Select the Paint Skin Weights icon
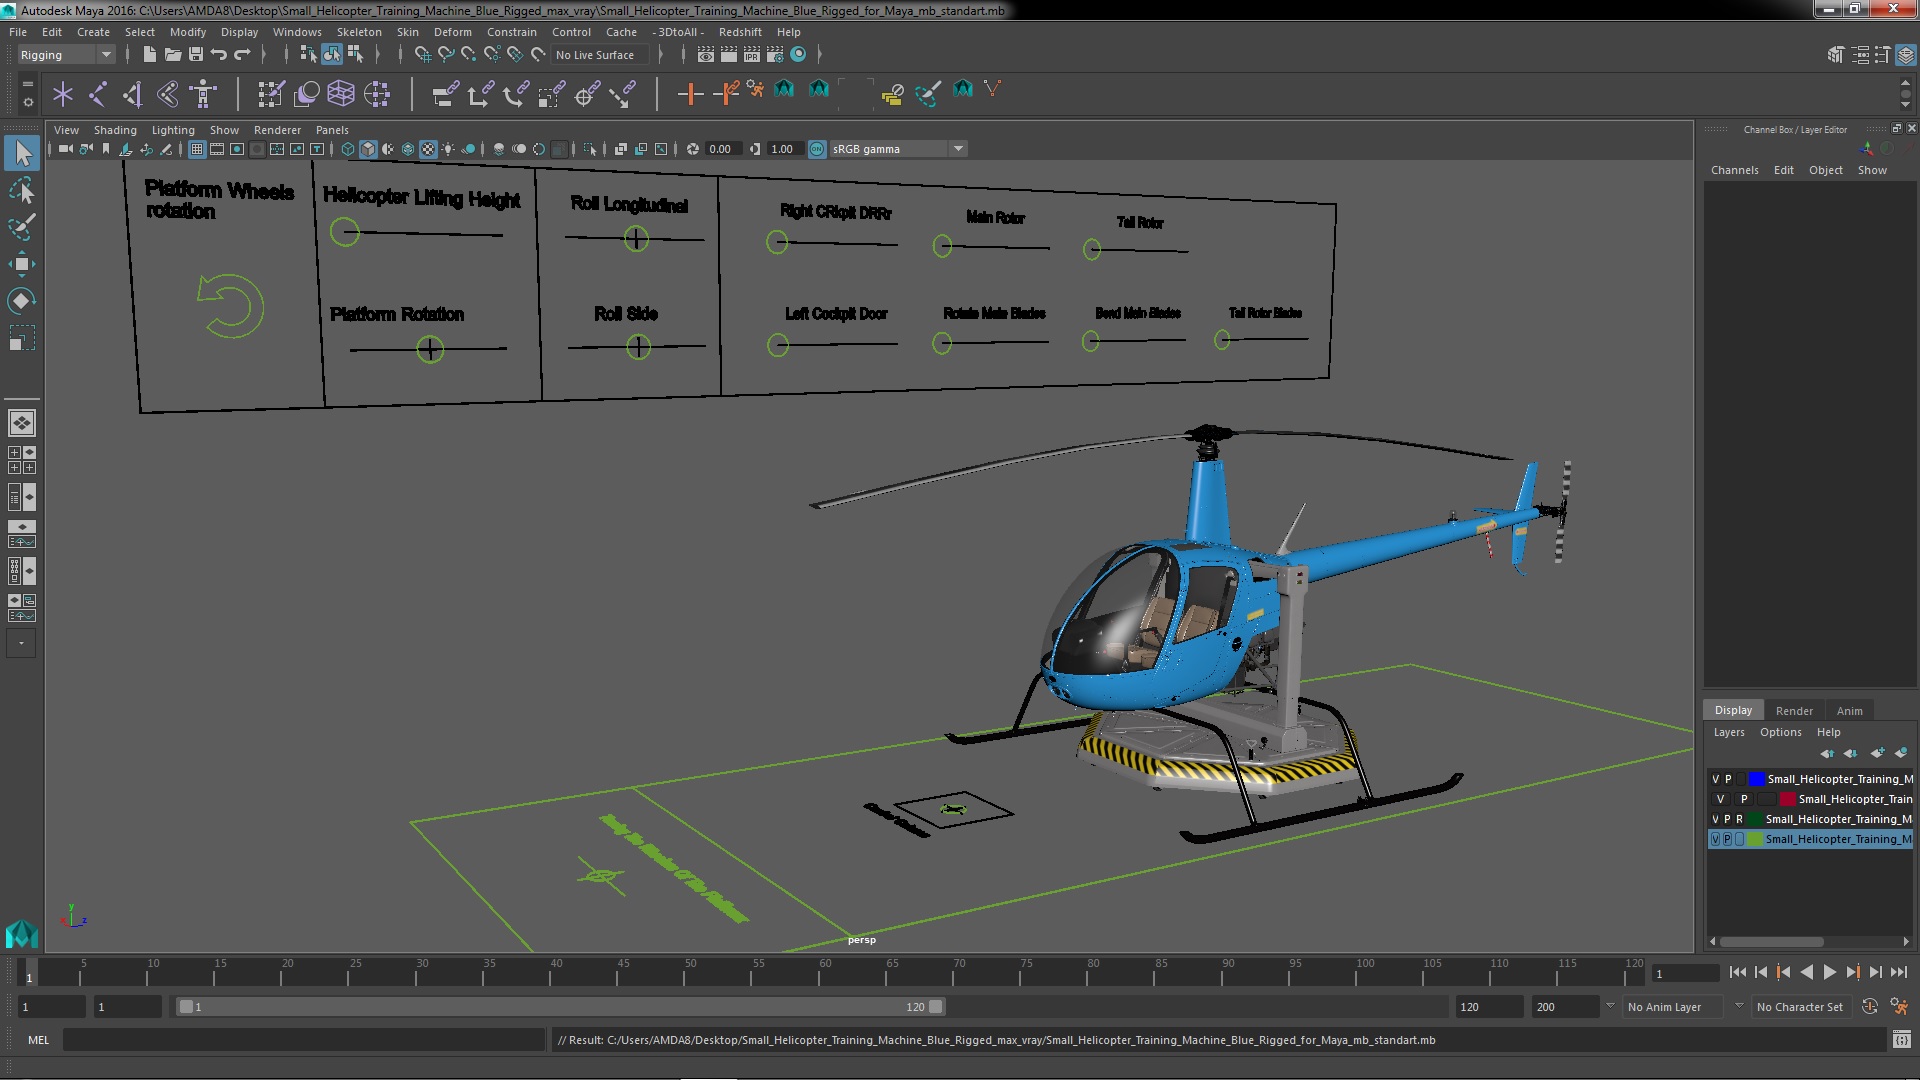 pyautogui.click(x=270, y=94)
